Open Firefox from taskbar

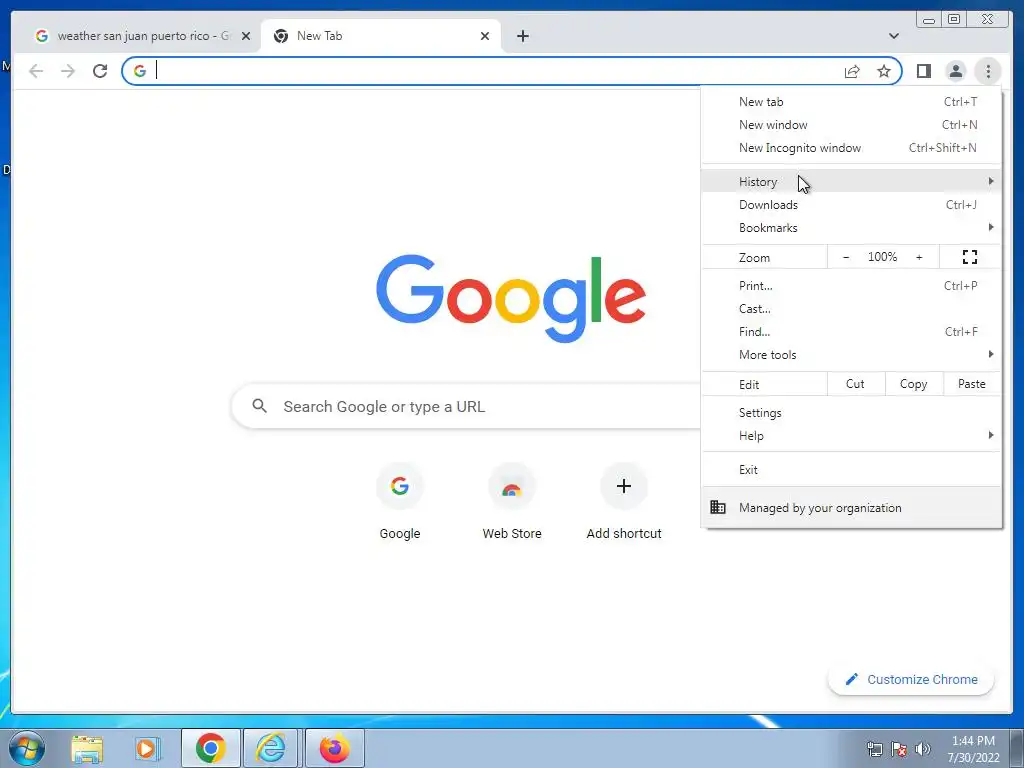coord(334,748)
